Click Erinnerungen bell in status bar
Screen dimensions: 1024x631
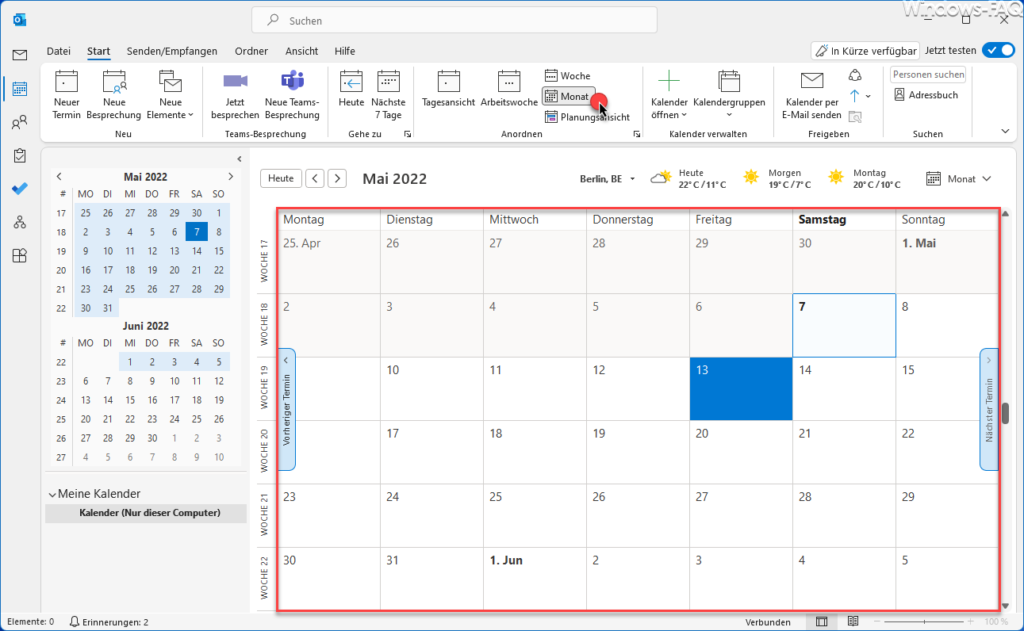pos(109,622)
